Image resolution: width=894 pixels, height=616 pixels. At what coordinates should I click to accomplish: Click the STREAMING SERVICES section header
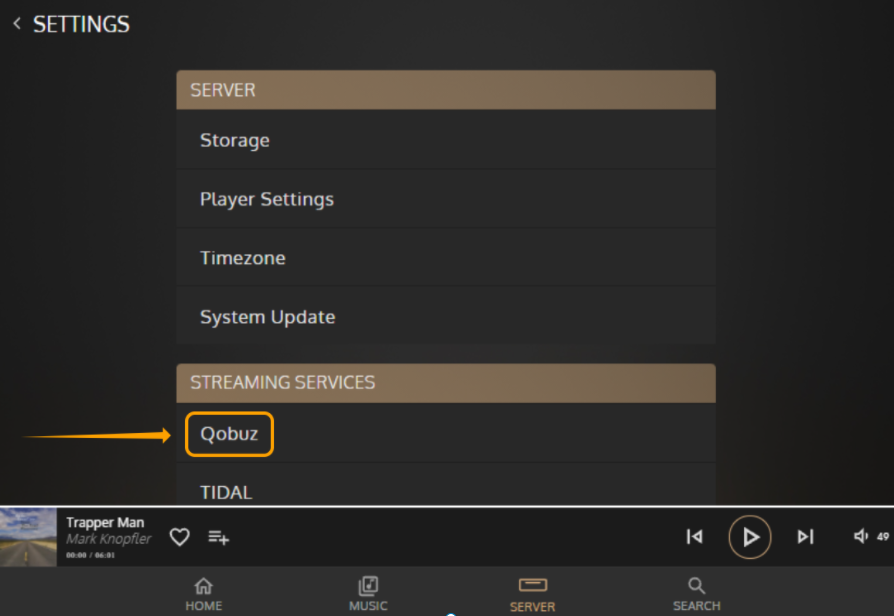point(446,383)
